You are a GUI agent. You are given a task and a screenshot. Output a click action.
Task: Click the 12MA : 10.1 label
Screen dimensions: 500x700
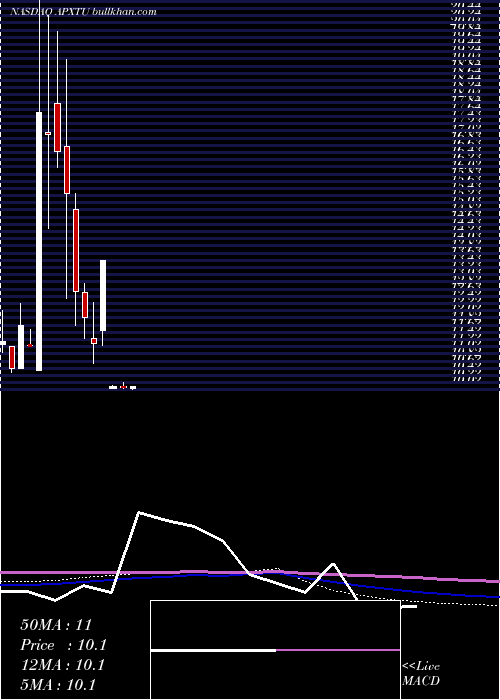point(62,665)
